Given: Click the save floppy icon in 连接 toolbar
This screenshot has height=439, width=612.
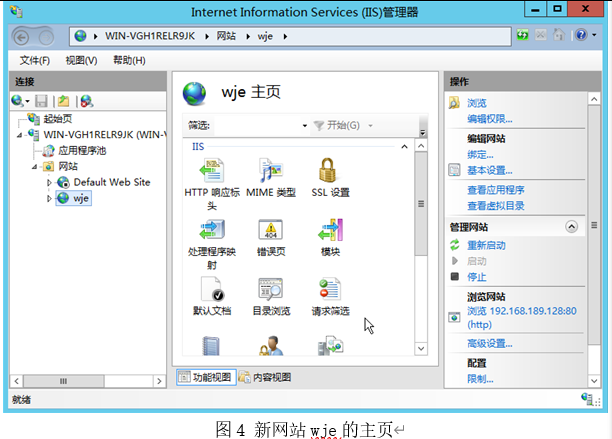Looking at the screenshot, I should (x=41, y=101).
